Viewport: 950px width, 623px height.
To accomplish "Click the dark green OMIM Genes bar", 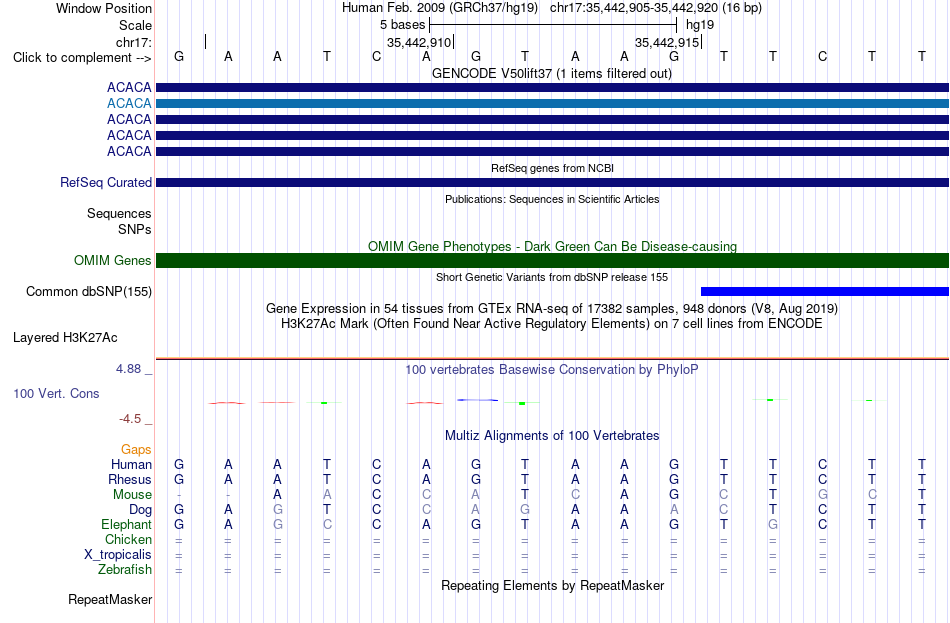I will tap(552, 261).
